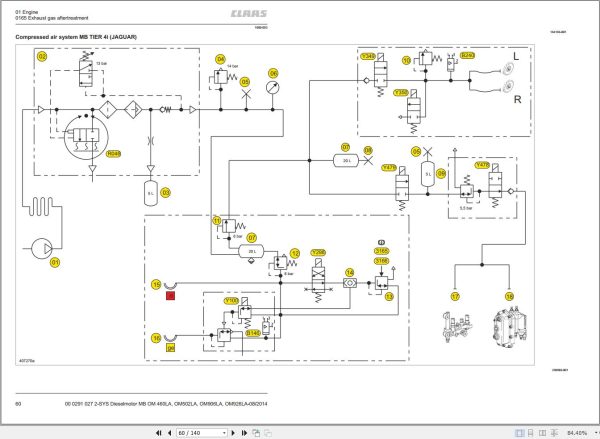
Task: Click callout 02 in the air dryer box
Action: point(42,57)
